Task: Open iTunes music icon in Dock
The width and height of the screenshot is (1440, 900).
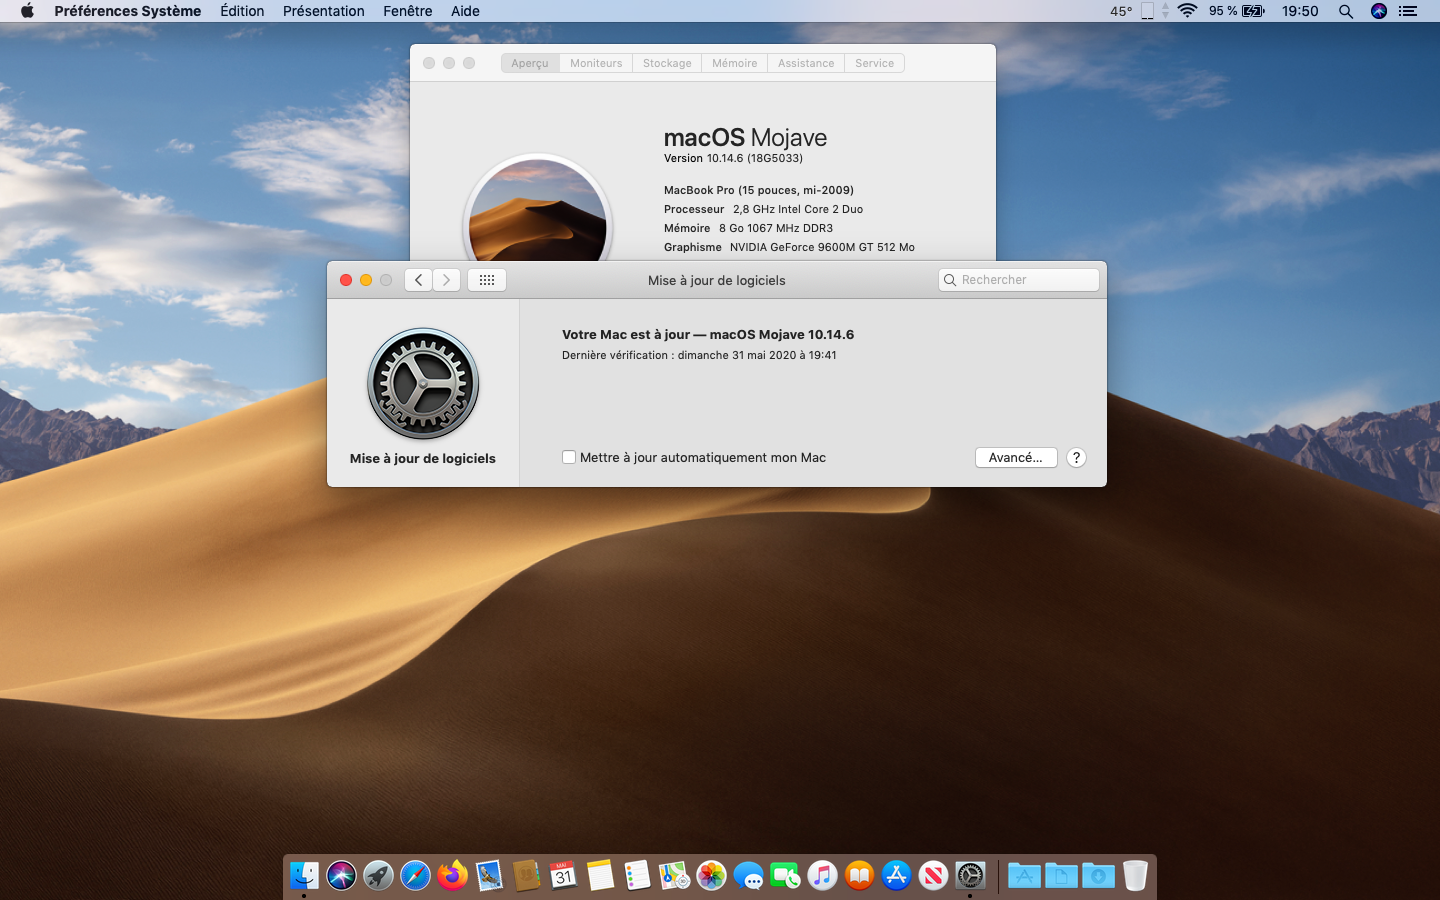Action: tap(822, 876)
